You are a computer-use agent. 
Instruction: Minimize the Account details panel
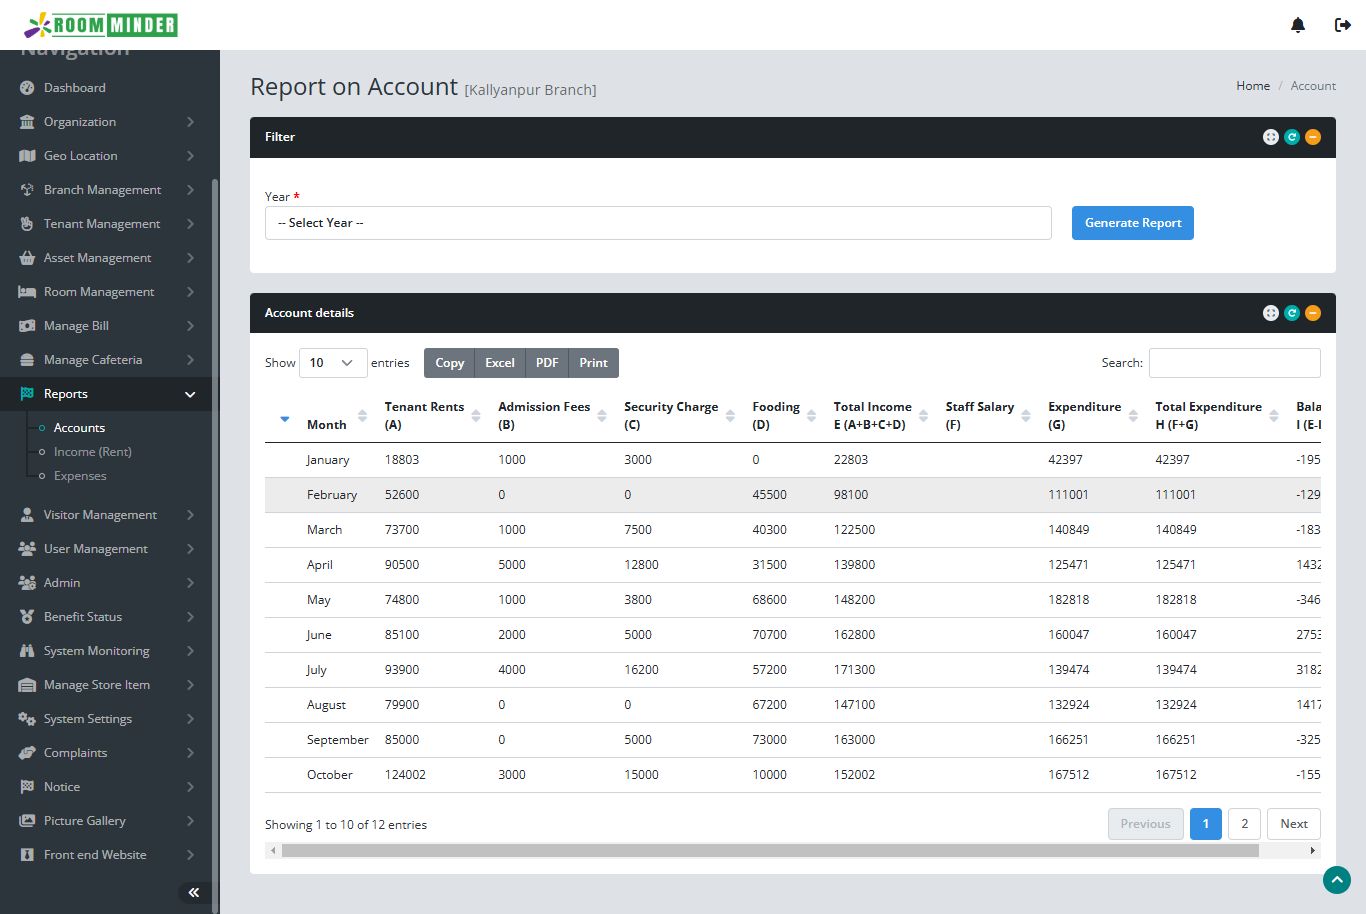tap(1313, 313)
